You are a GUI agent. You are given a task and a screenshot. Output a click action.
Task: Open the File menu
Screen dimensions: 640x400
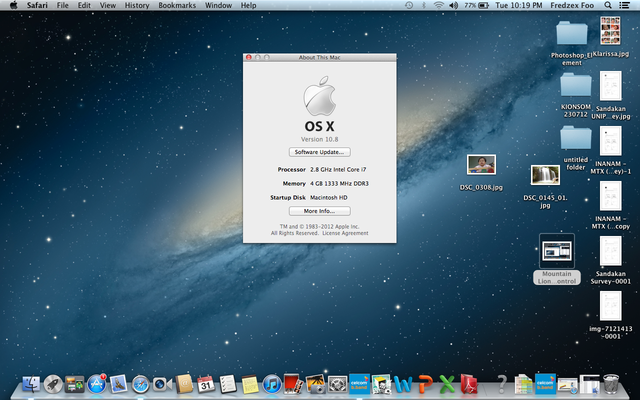coord(62,5)
